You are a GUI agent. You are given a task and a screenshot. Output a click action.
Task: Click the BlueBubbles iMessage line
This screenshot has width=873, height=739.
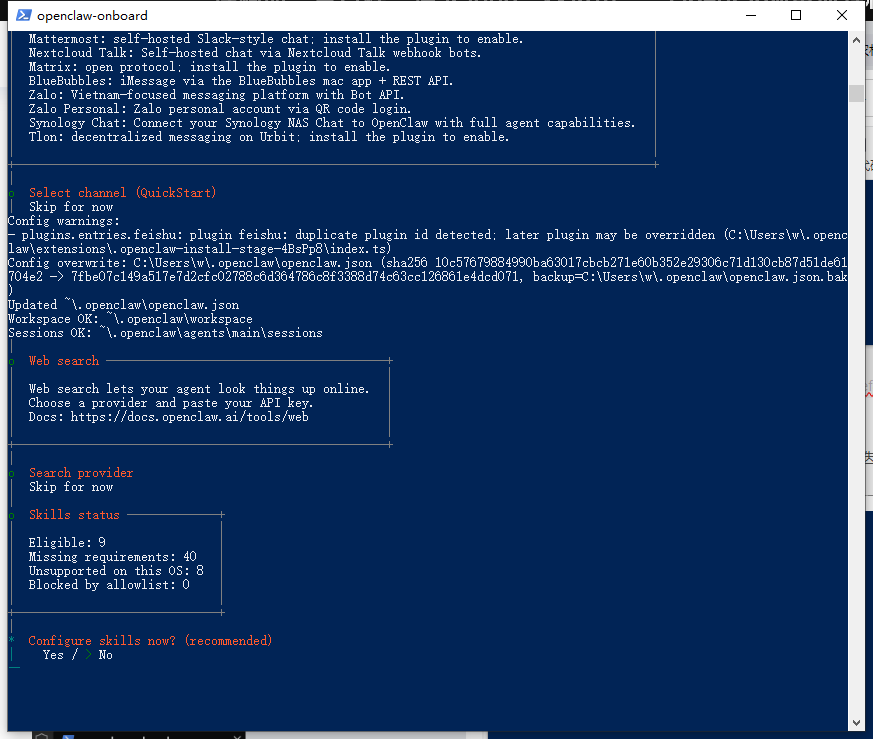(x=241, y=81)
